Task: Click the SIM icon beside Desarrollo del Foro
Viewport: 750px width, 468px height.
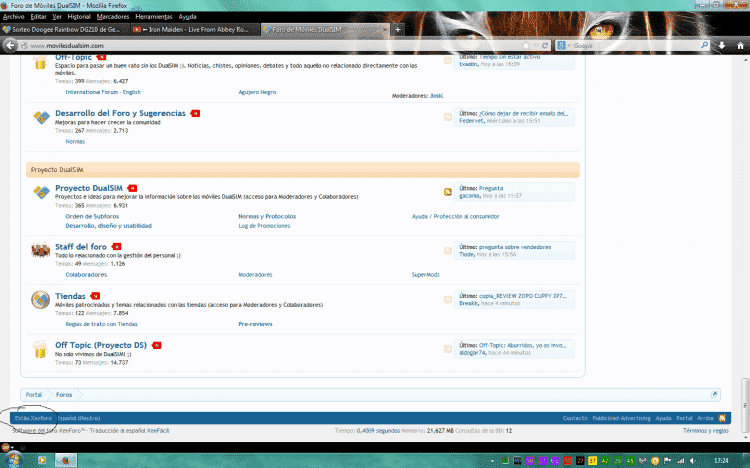Action: [x=41, y=117]
